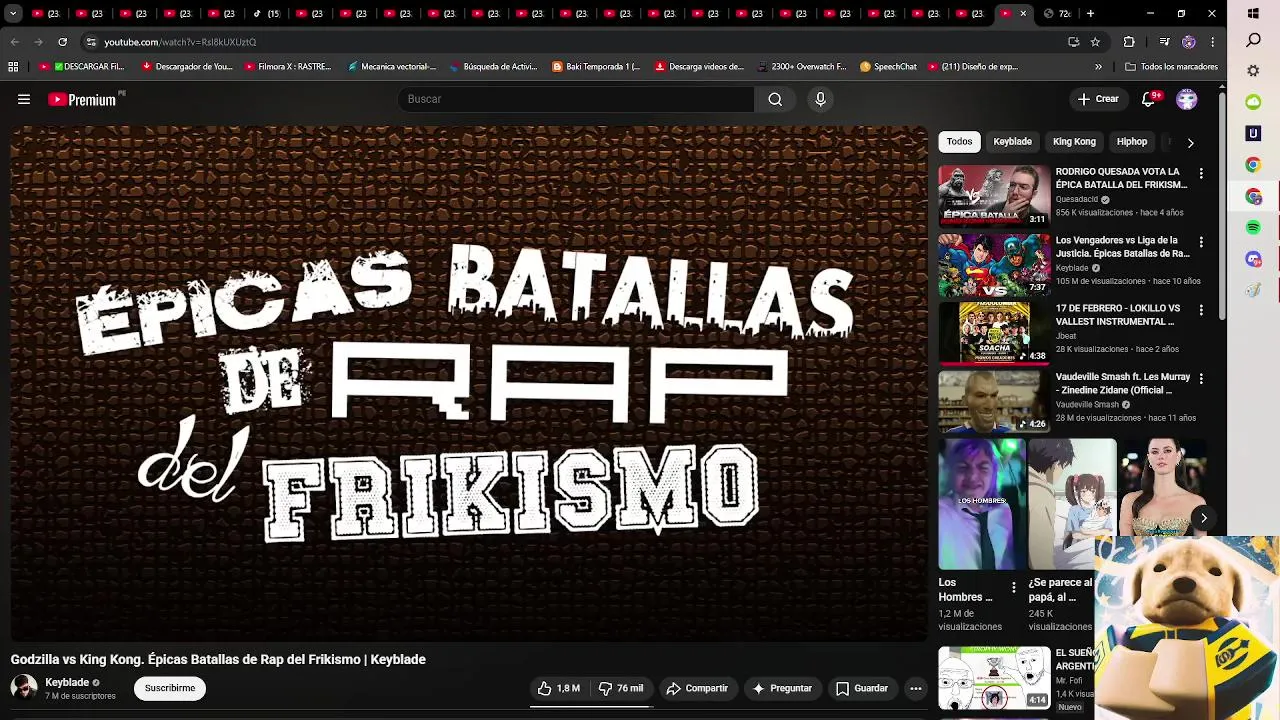This screenshot has width=1280, height=720.
Task: Open the Los Hombres short thumbnail
Action: click(x=981, y=503)
